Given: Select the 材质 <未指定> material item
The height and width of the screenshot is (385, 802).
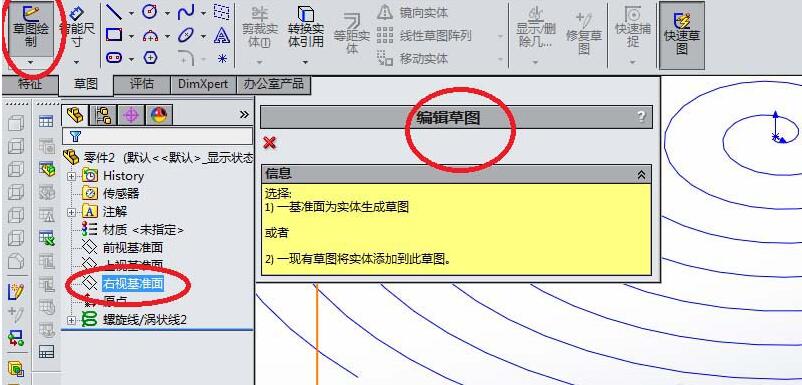Looking at the screenshot, I should click(x=132, y=230).
